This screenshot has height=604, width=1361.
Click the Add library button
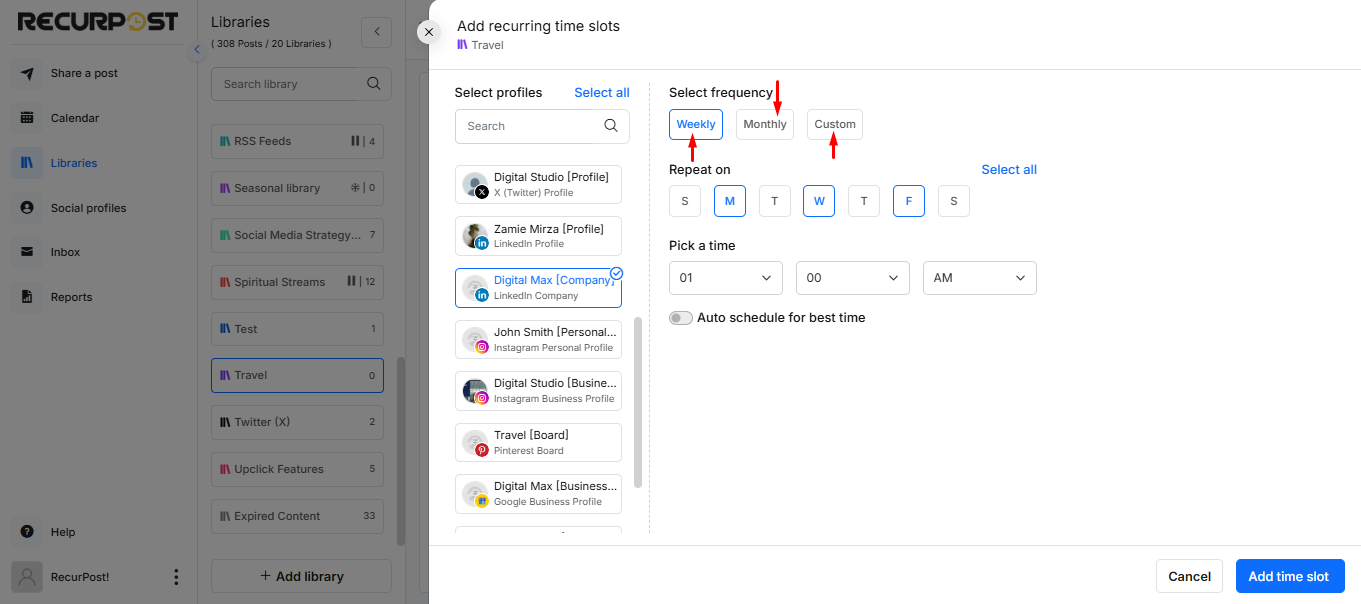click(x=301, y=576)
